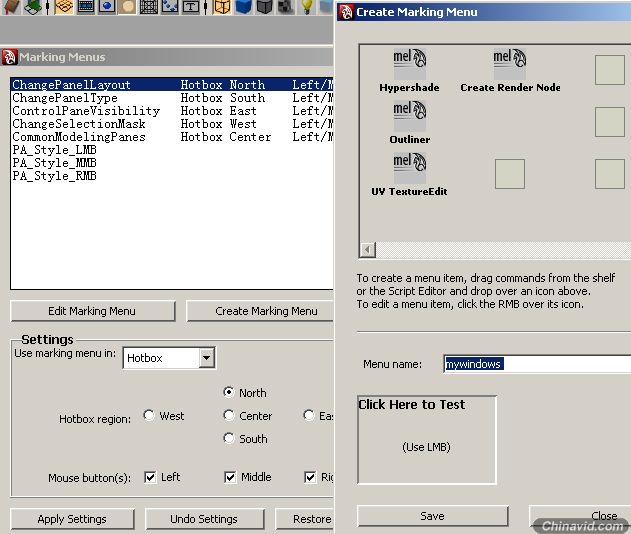The width and height of the screenshot is (631, 534).
Task: Click the black wireframe grid shelf icon
Action: pyautogui.click(x=148, y=7)
